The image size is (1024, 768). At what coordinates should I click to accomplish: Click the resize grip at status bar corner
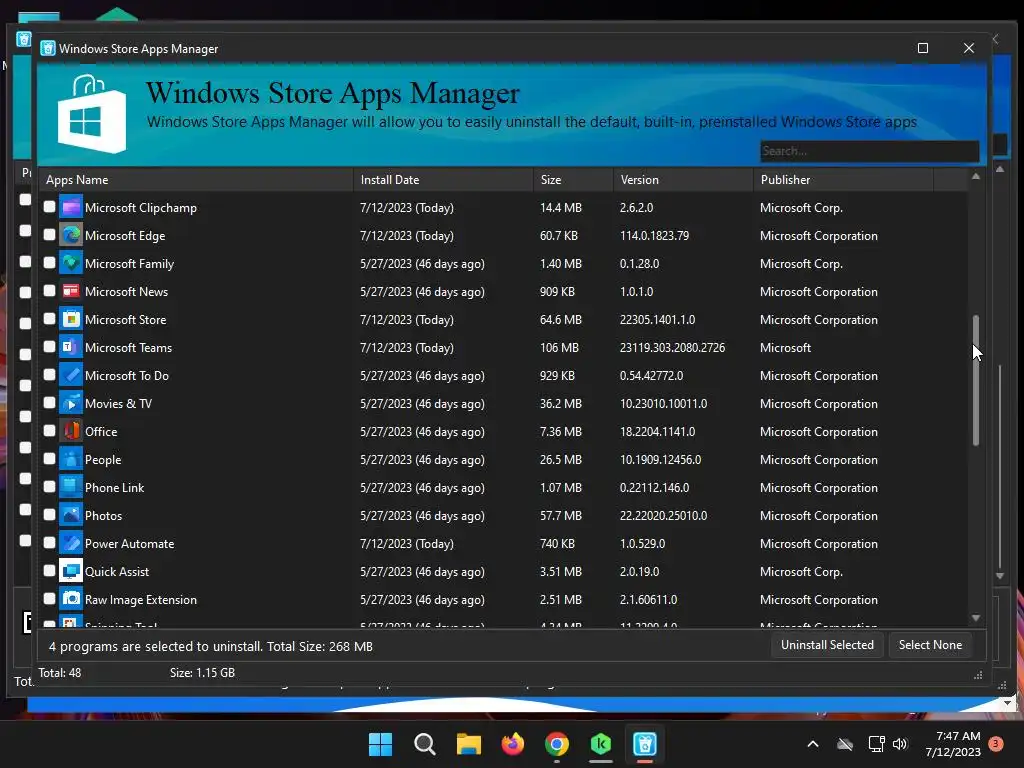(x=978, y=676)
